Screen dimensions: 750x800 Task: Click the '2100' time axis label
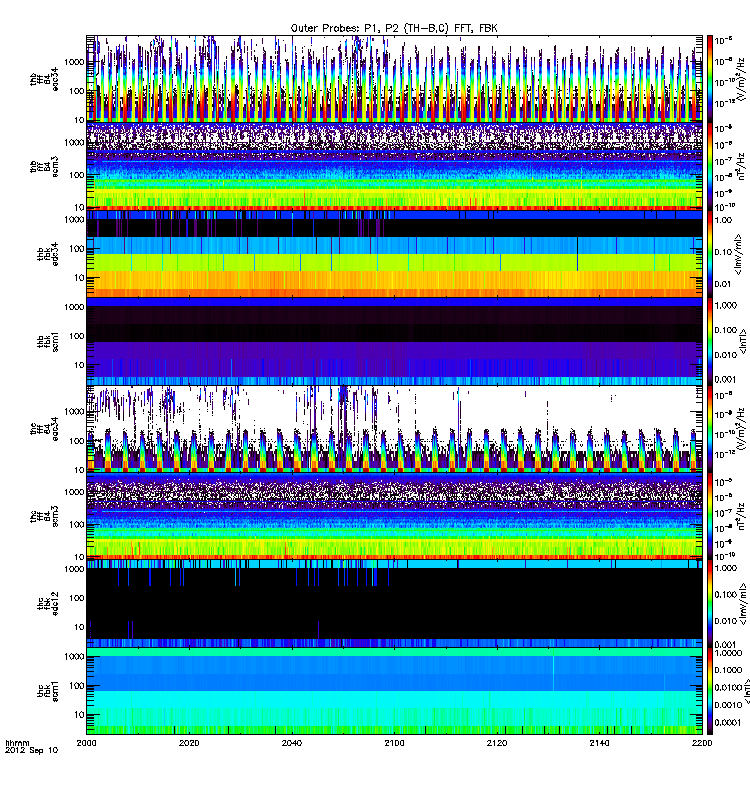click(394, 743)
